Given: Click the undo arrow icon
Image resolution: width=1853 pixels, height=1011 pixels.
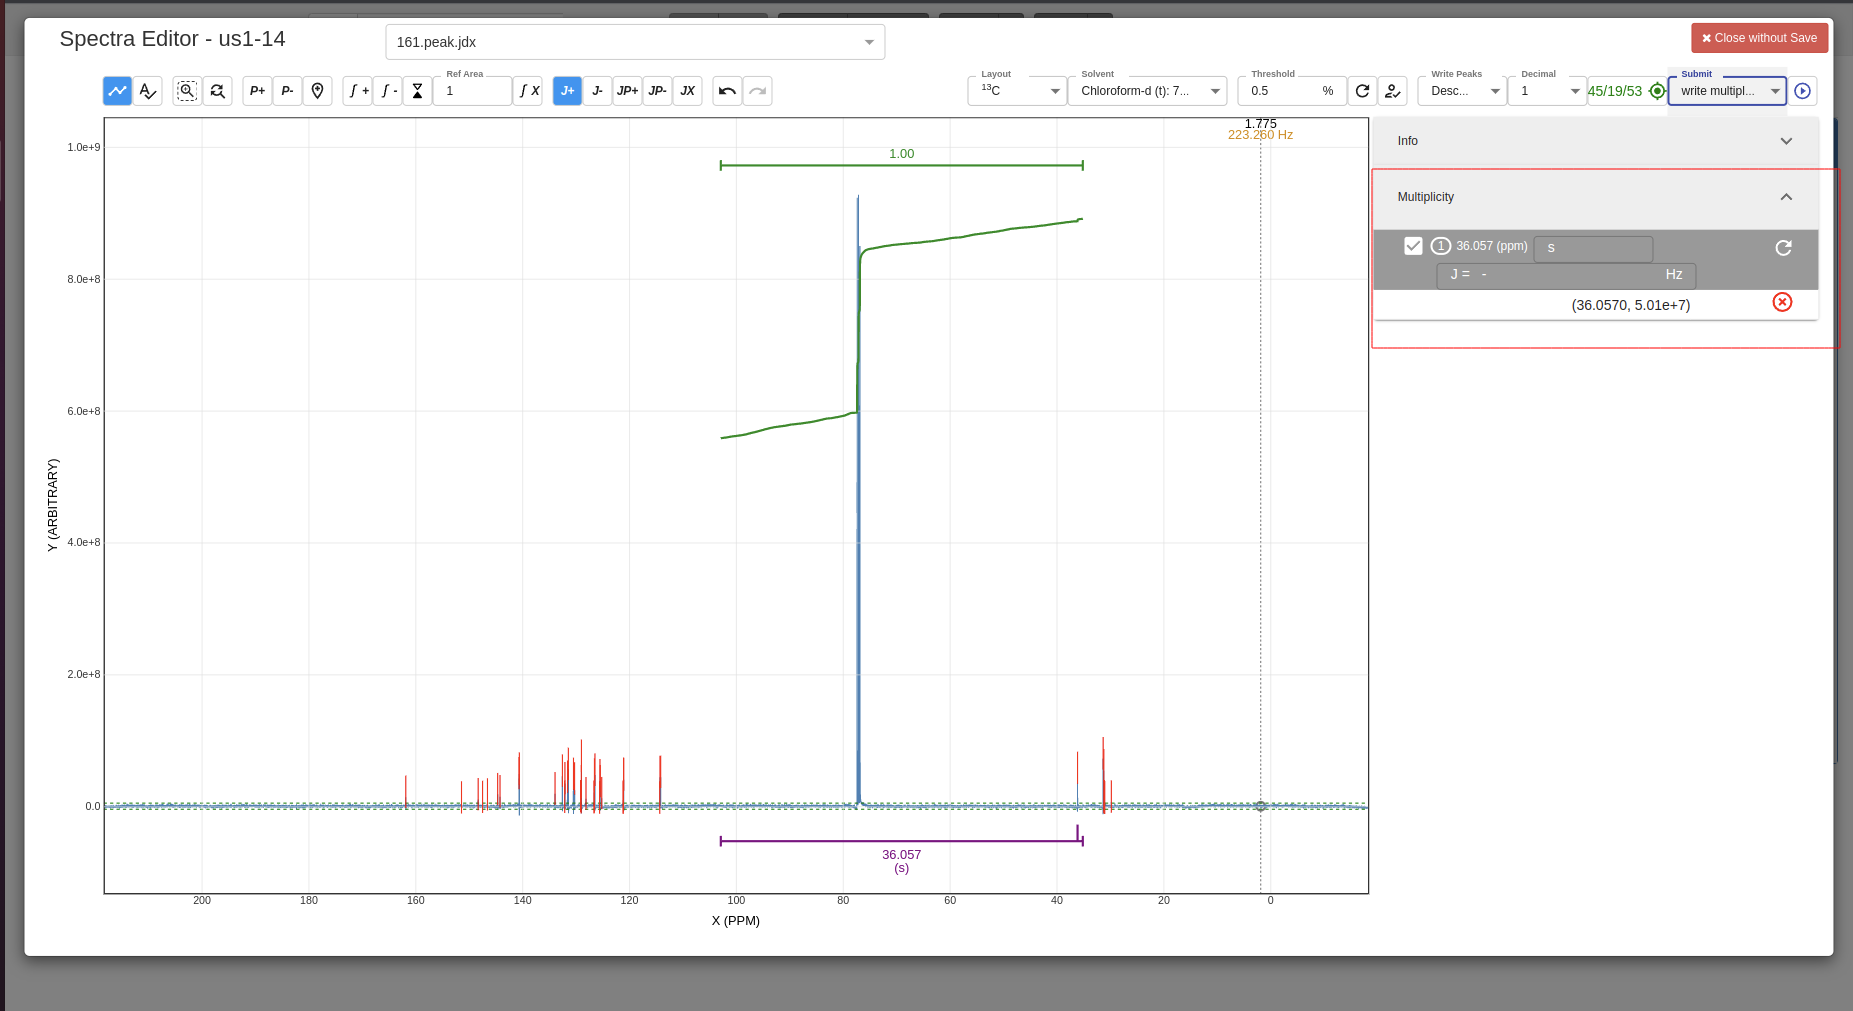Looking at the screenshot, I should pos(727,91).
